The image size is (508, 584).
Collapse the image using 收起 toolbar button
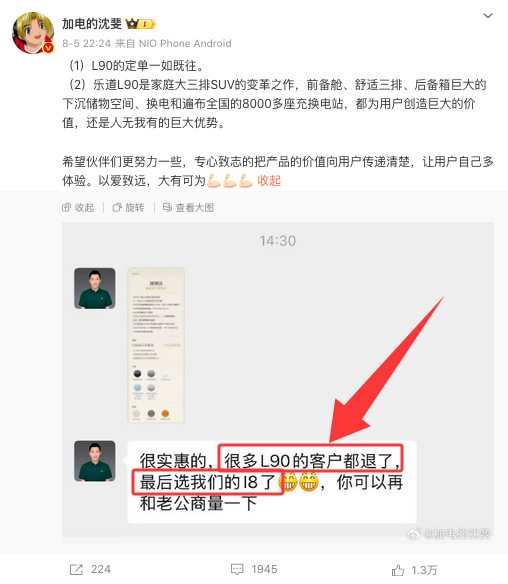tap(78, 207)
